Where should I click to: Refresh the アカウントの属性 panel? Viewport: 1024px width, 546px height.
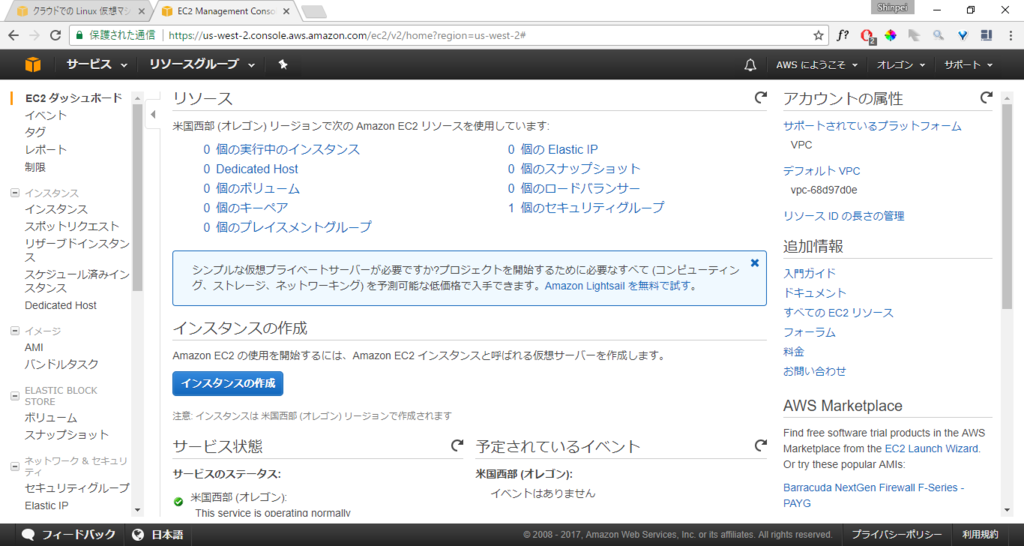click(986, 98)
